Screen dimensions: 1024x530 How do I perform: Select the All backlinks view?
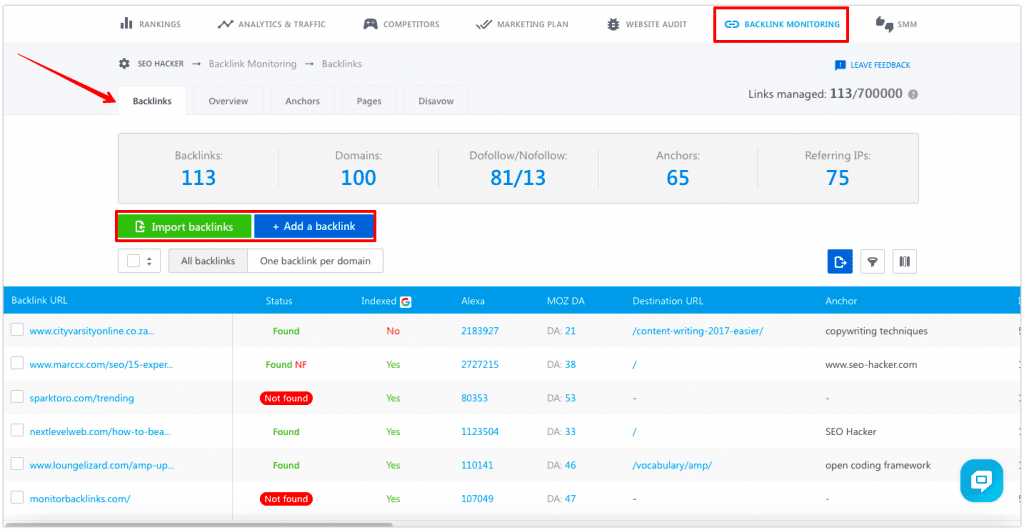tap(208, 260)
